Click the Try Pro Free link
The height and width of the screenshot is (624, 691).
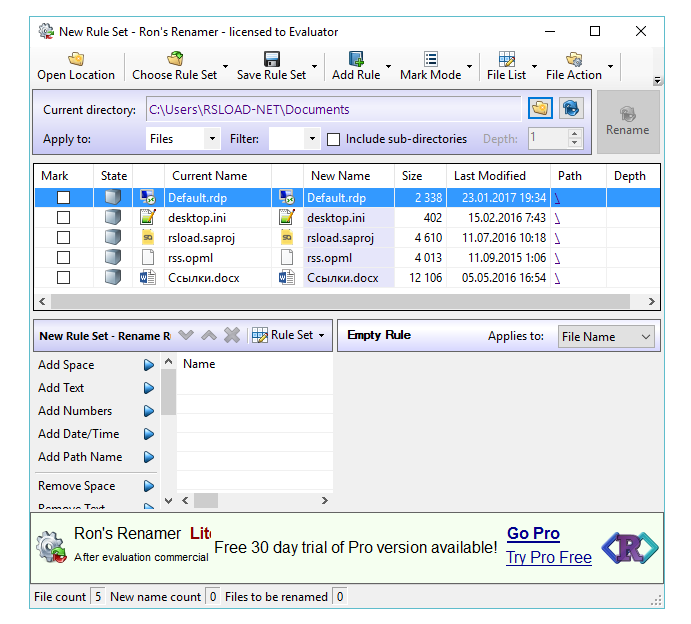point(548,557)
